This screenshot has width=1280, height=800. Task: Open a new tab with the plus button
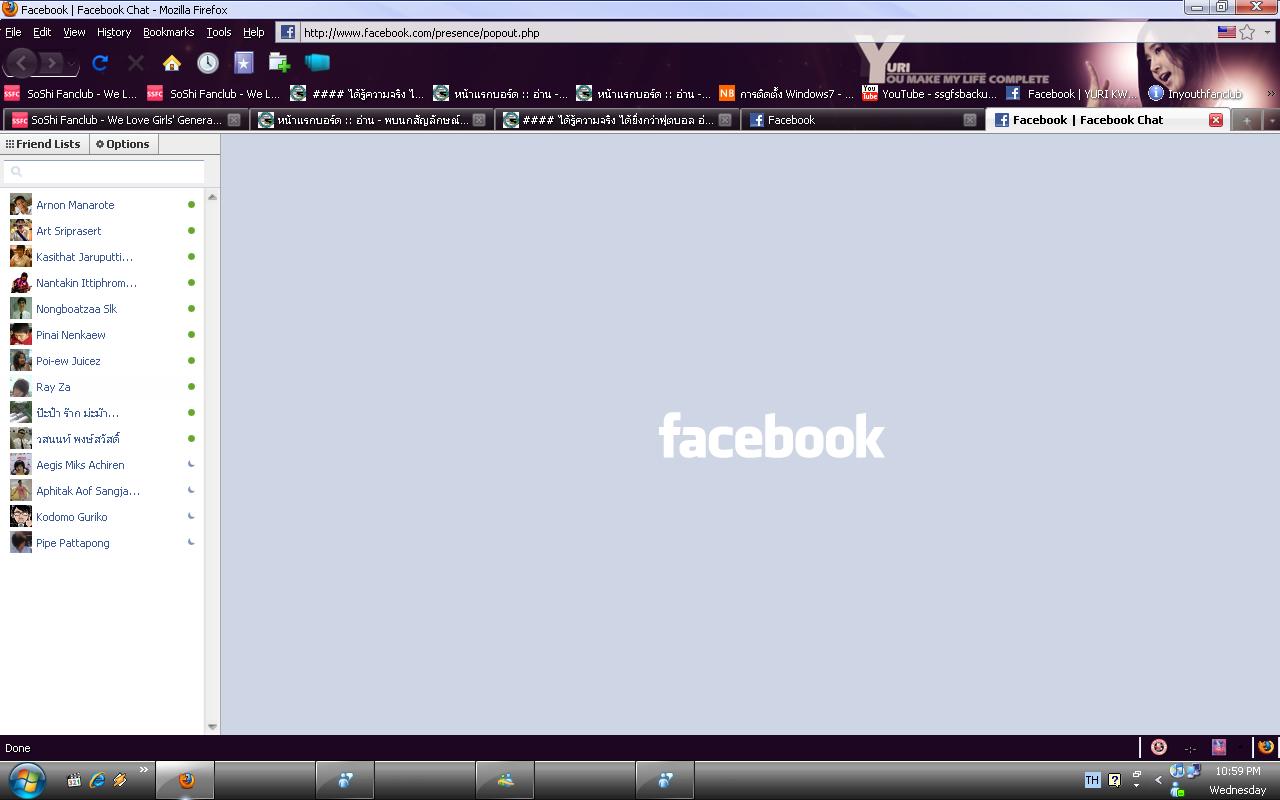pyautogui.click(x=1246, y=120)
